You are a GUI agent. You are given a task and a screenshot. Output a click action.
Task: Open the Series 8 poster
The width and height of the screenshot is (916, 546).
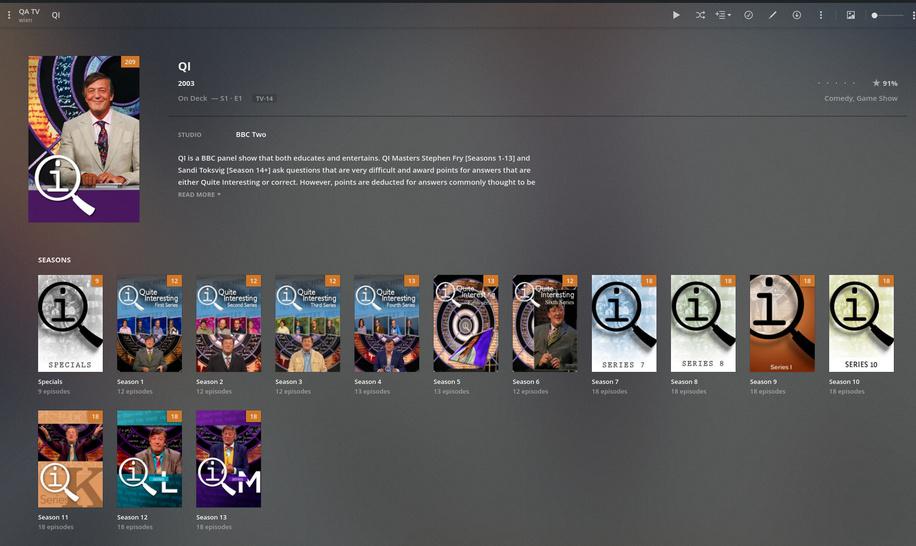click(703, 324)
